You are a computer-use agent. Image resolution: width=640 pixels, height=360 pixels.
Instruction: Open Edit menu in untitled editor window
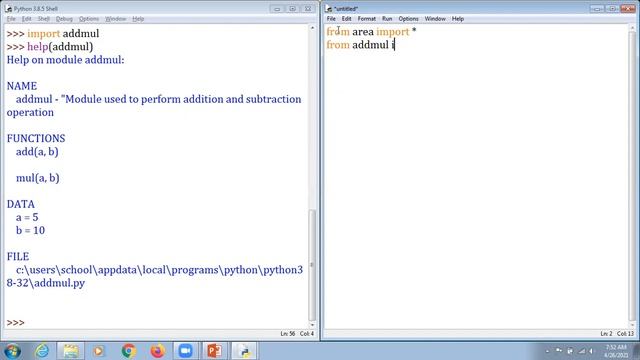tap(347, 19)
